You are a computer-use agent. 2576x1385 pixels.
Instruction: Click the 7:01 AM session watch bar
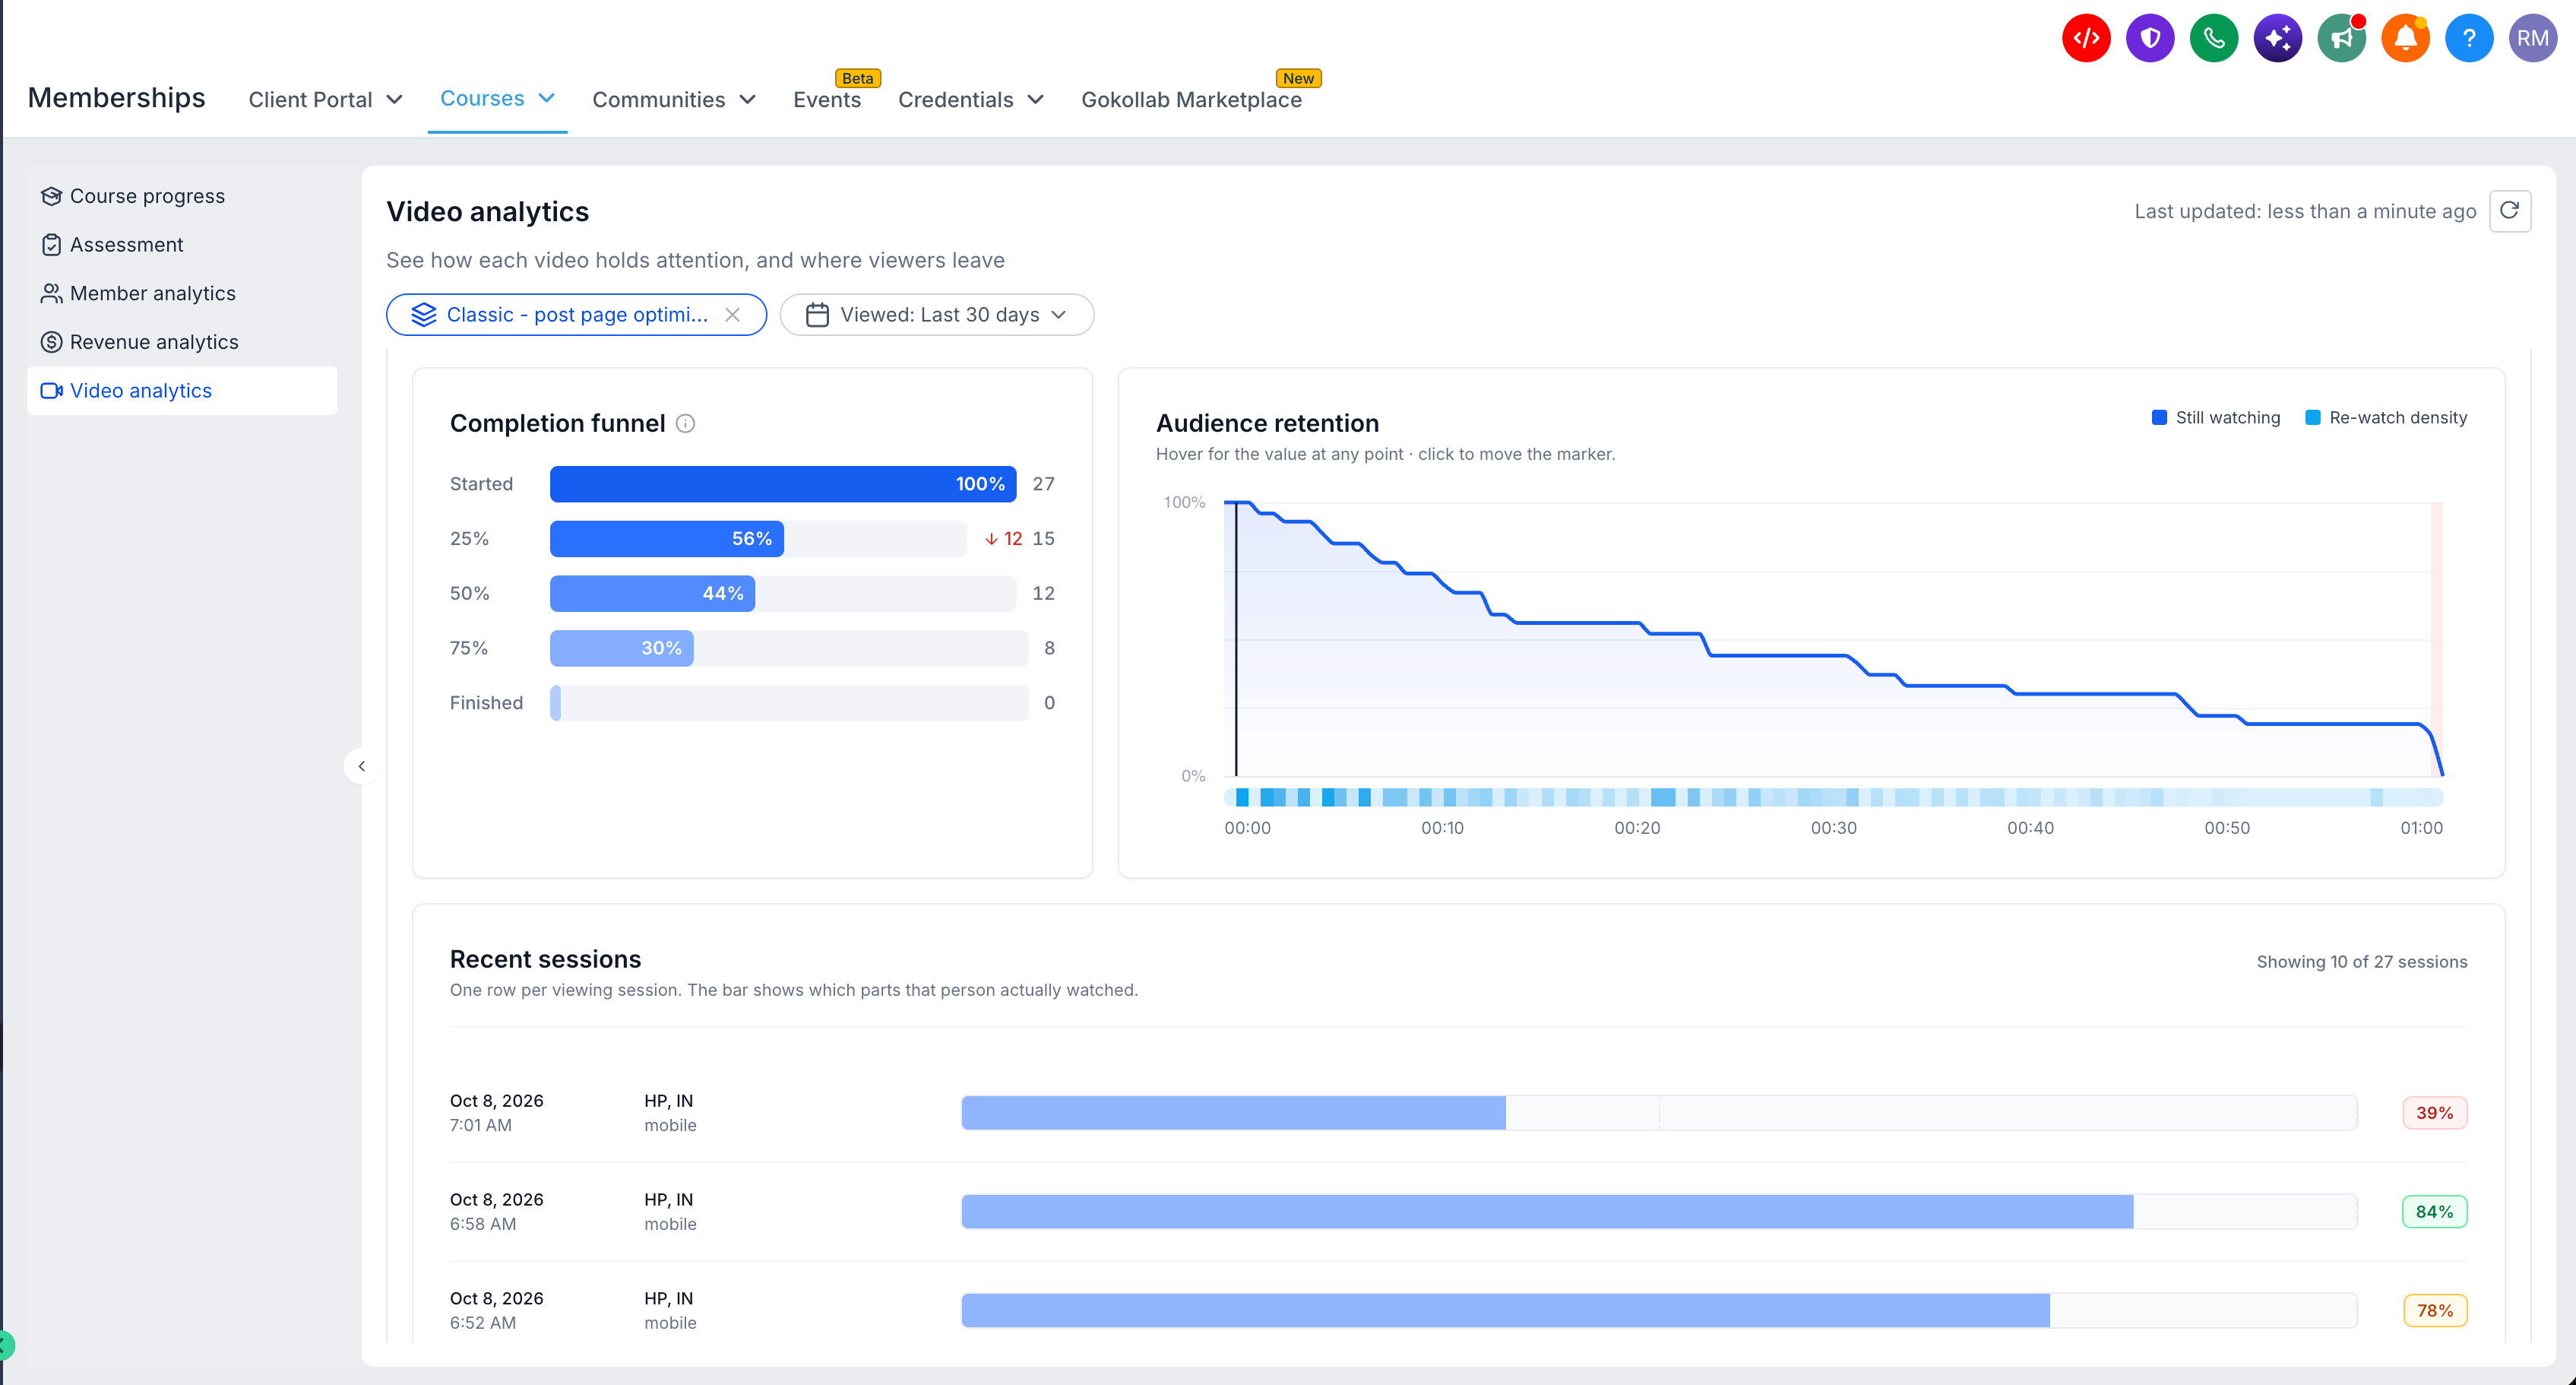click(1659, 1113)
